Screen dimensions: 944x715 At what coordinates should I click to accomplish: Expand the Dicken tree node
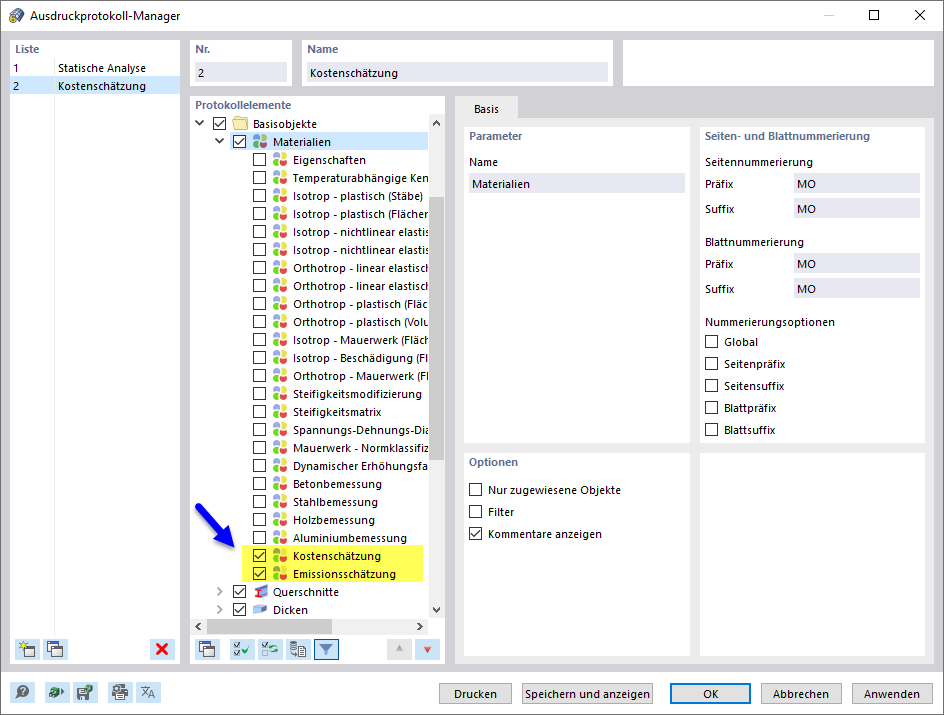[x=220, y=610]
